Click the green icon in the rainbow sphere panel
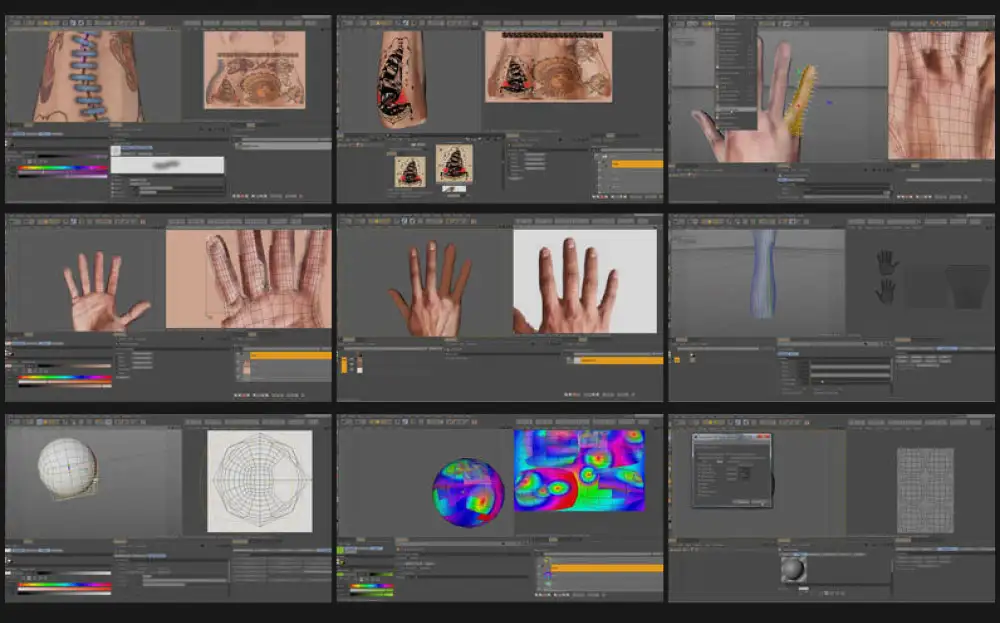This screenshot has height=623, width=1000. pyautogui.click(x=341, y=550)
